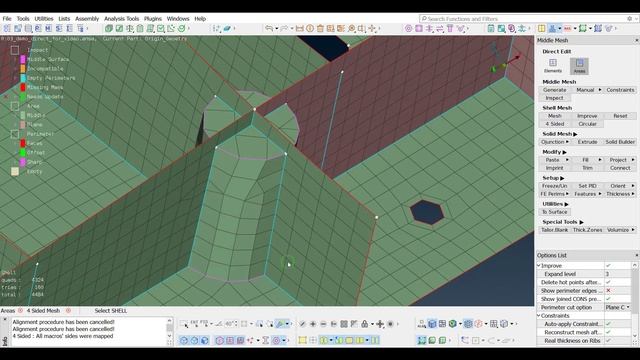Click the red MS label toolbar icon
The height and width of the screenshot is (360, 640).
[x=568, y=28]
